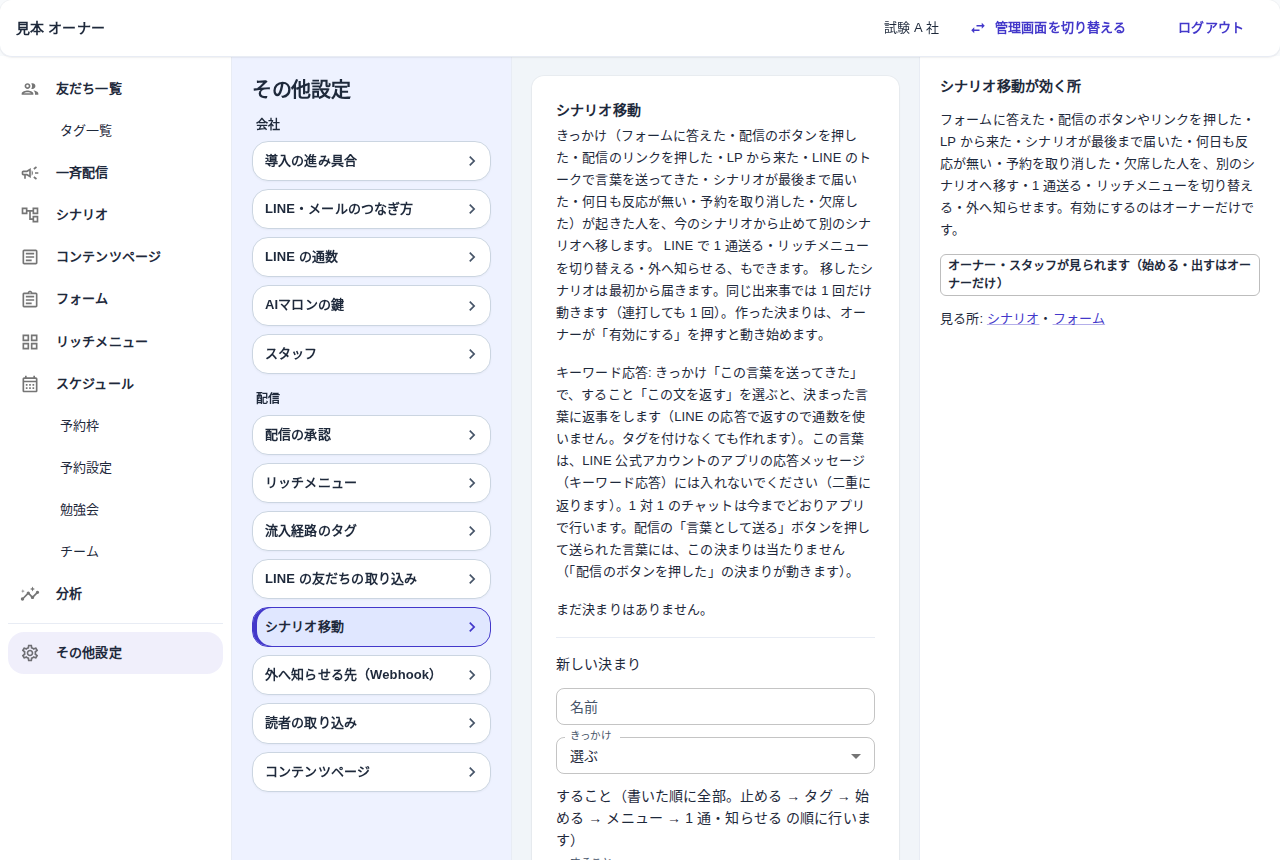Click chevron on 配信の承認 row
Image resolution: width=1280 pixels, height=860 pixels.
coord(471,435)
